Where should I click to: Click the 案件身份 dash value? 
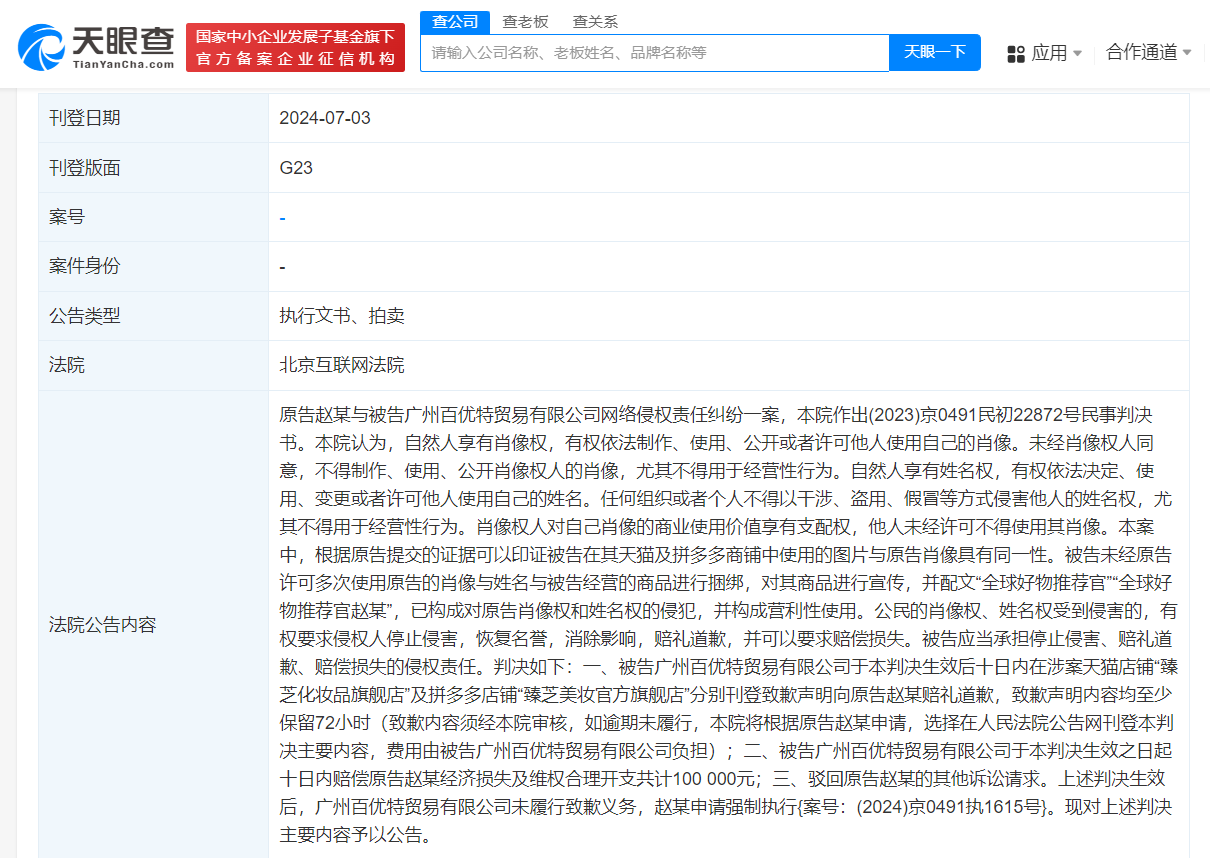(x=283, y=266)
